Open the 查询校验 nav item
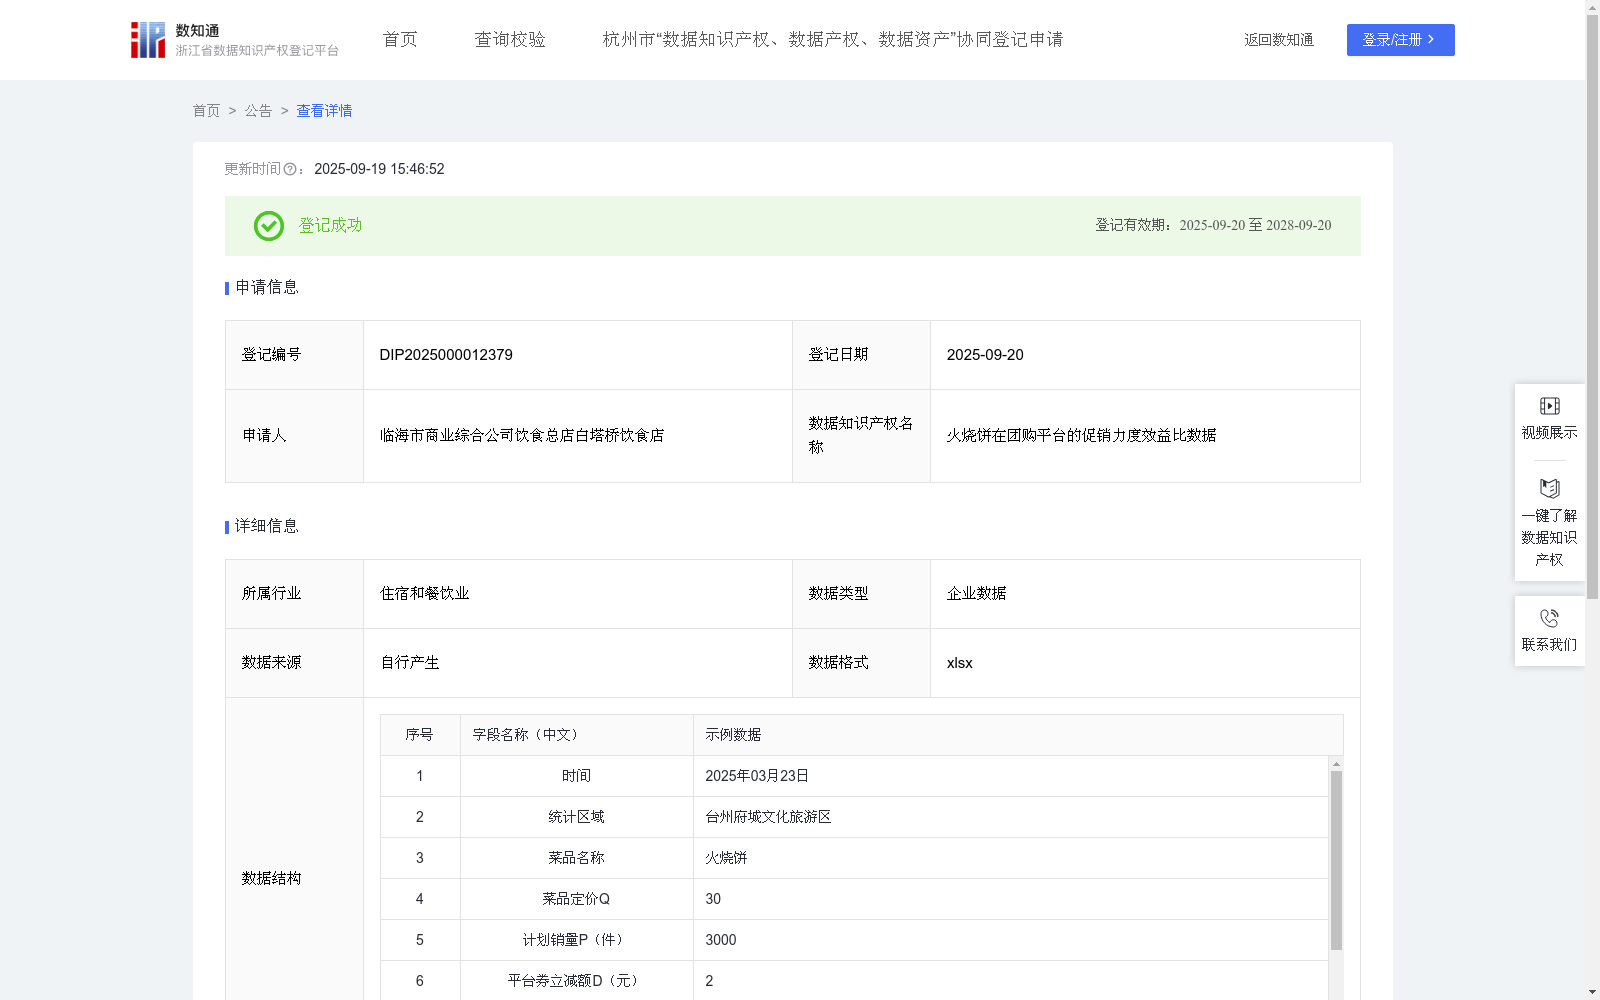 click(510, 39)
